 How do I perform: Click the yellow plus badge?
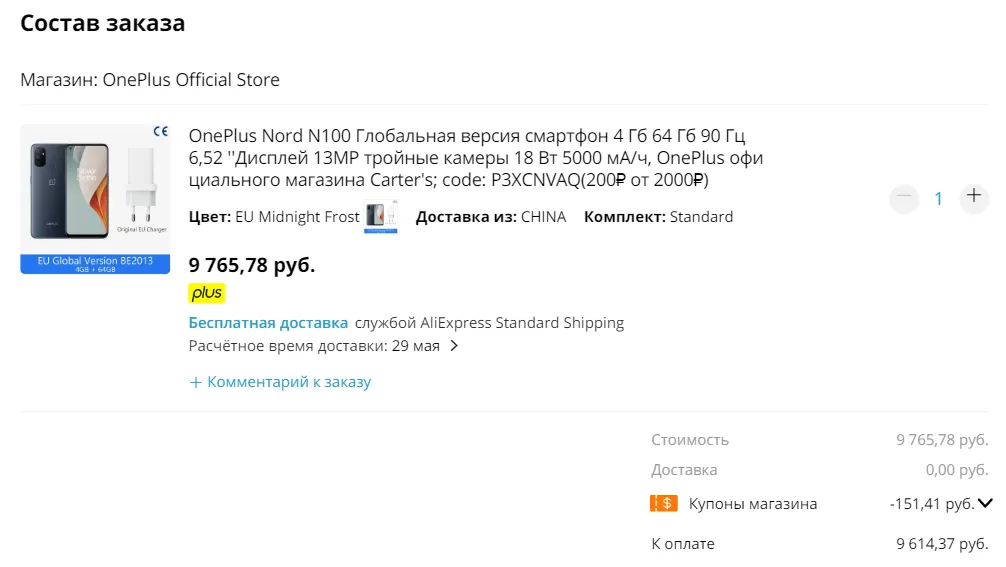pyautogui.click(x=207, y=293)
